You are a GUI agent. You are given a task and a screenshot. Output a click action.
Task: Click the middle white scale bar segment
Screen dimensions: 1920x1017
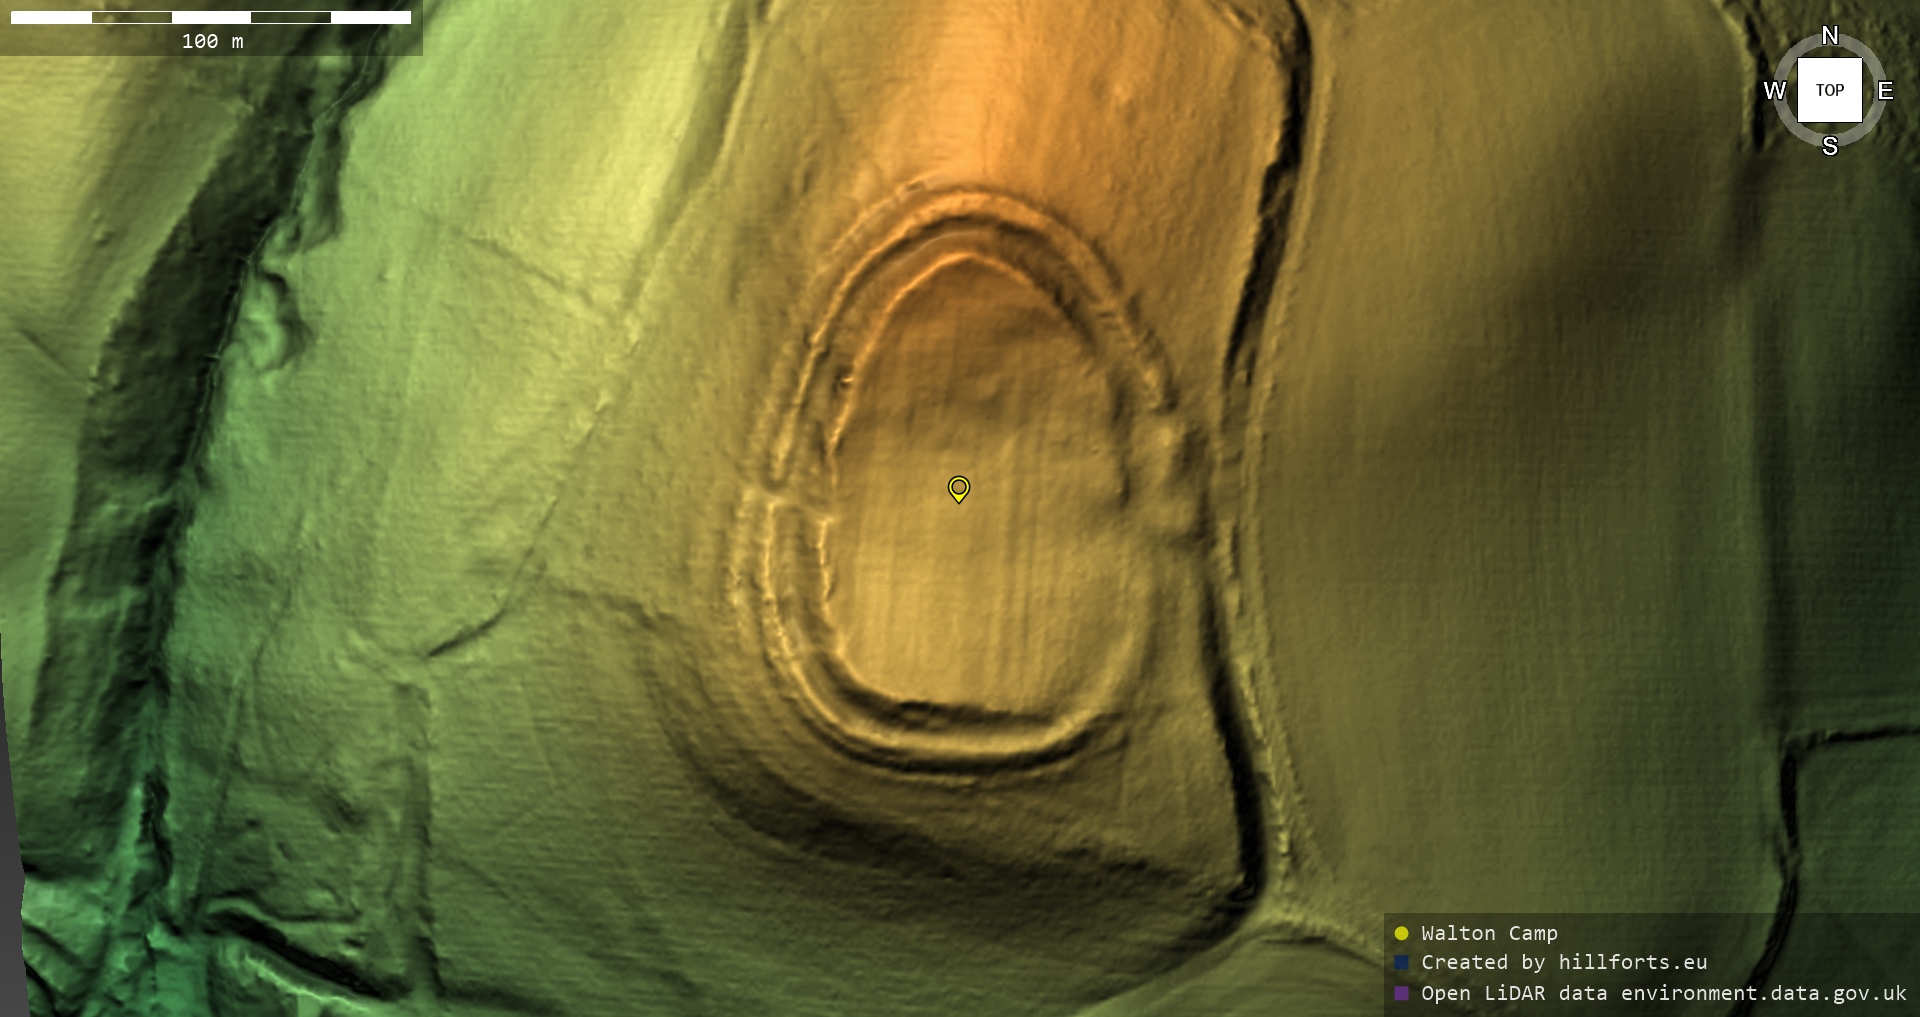click(211, 17)
